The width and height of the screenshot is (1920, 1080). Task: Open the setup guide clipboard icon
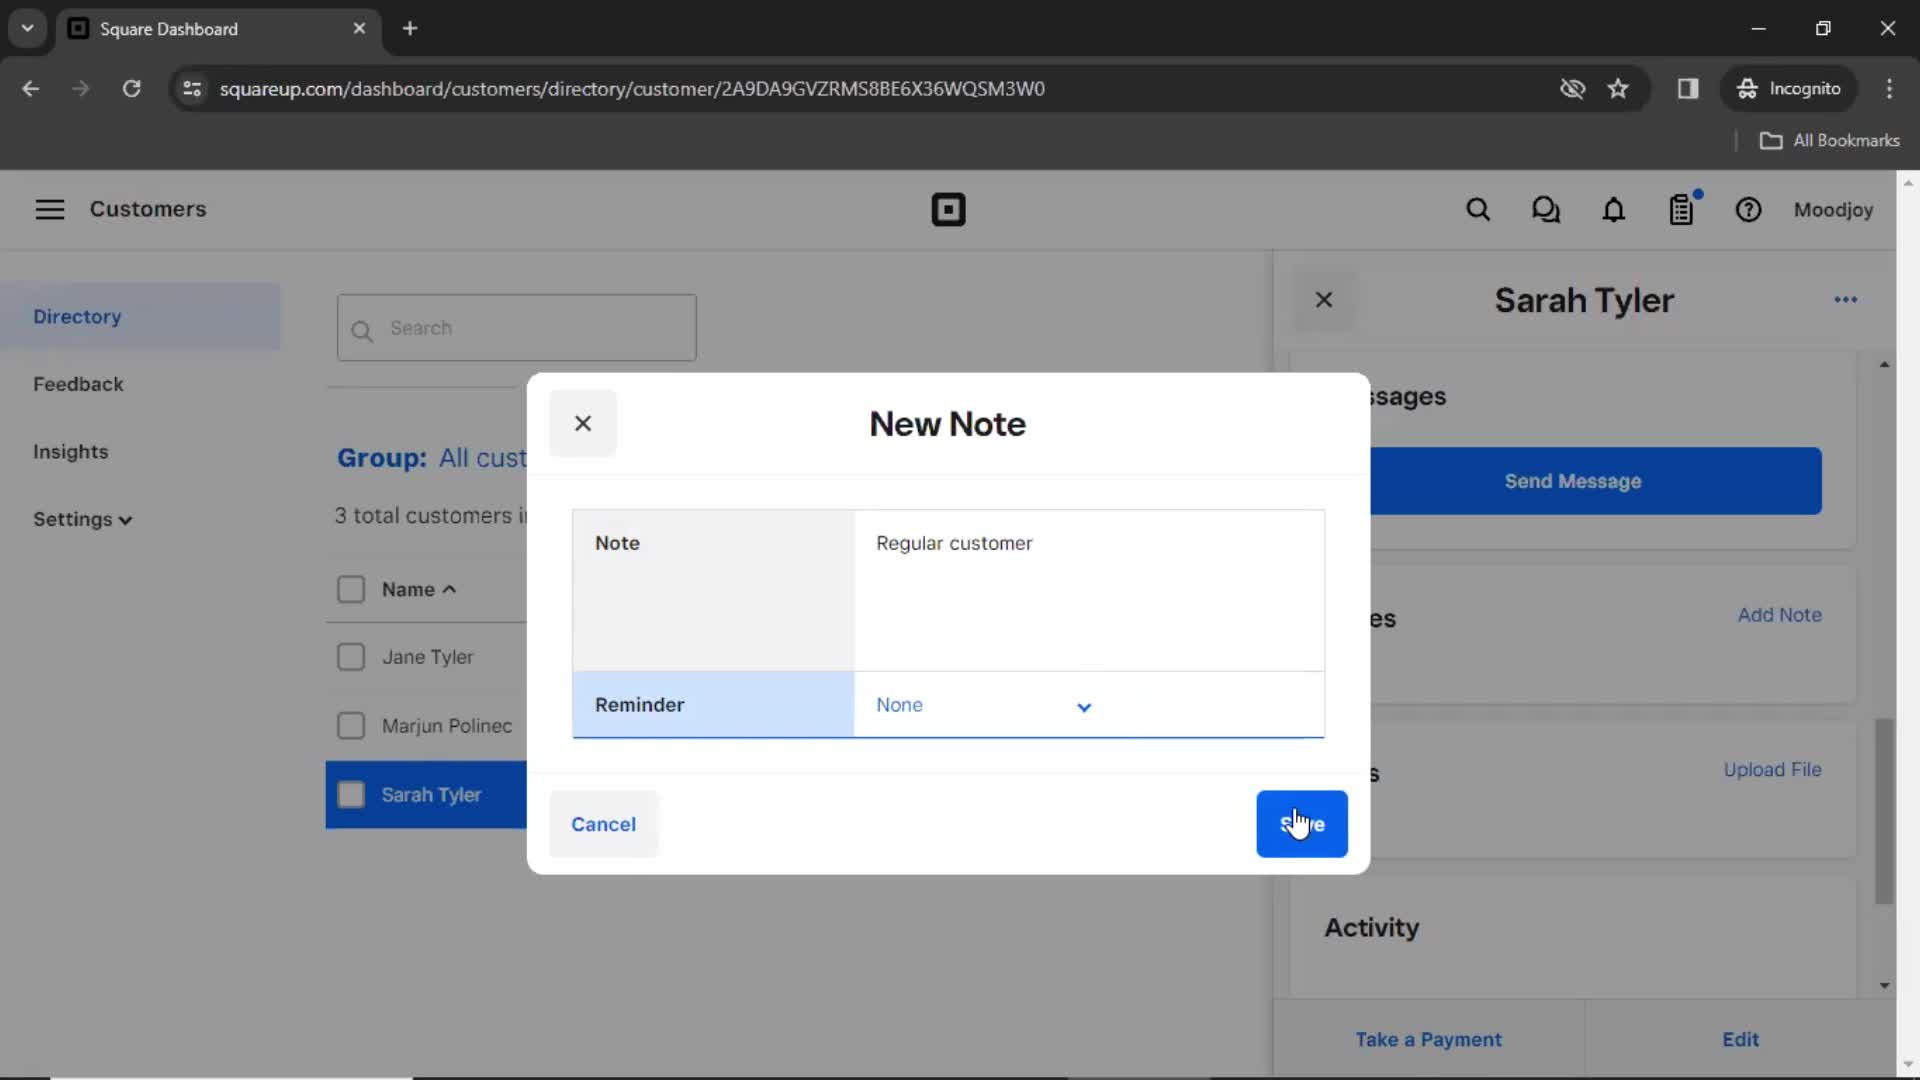1682,210
